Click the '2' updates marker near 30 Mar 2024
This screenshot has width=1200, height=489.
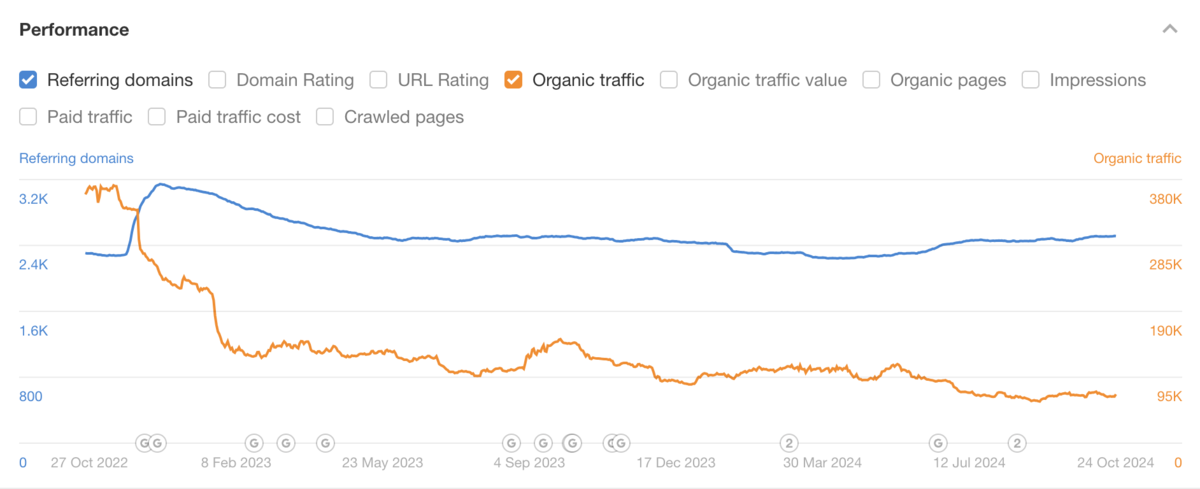(789, 442)
